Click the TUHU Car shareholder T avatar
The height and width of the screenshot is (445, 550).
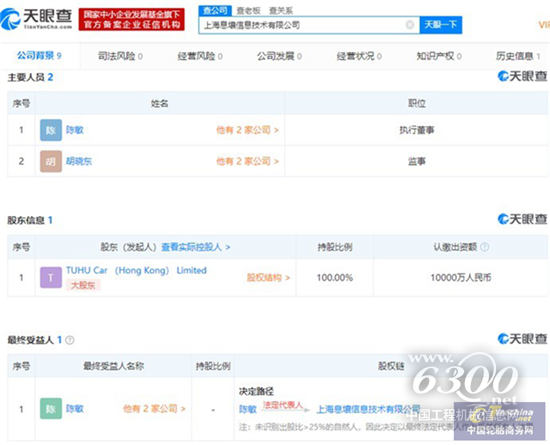(x=51, y=277)
